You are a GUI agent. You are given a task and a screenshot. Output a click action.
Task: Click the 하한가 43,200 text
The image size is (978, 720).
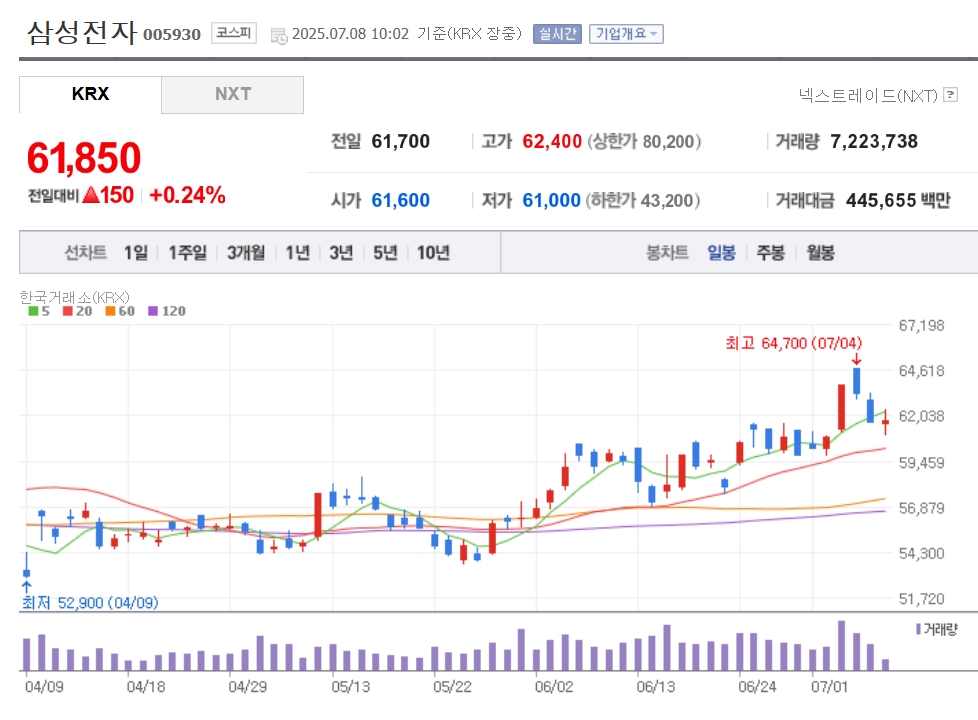click(x=643, y=200)
